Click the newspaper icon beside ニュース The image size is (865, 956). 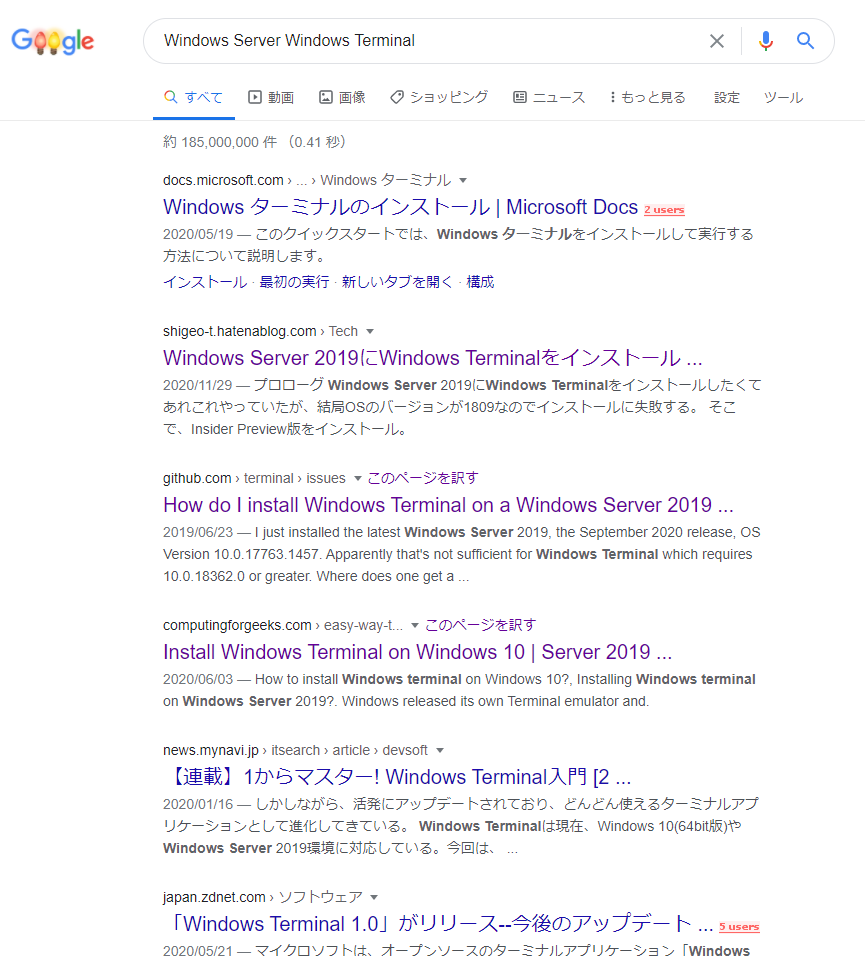(519, 97)
